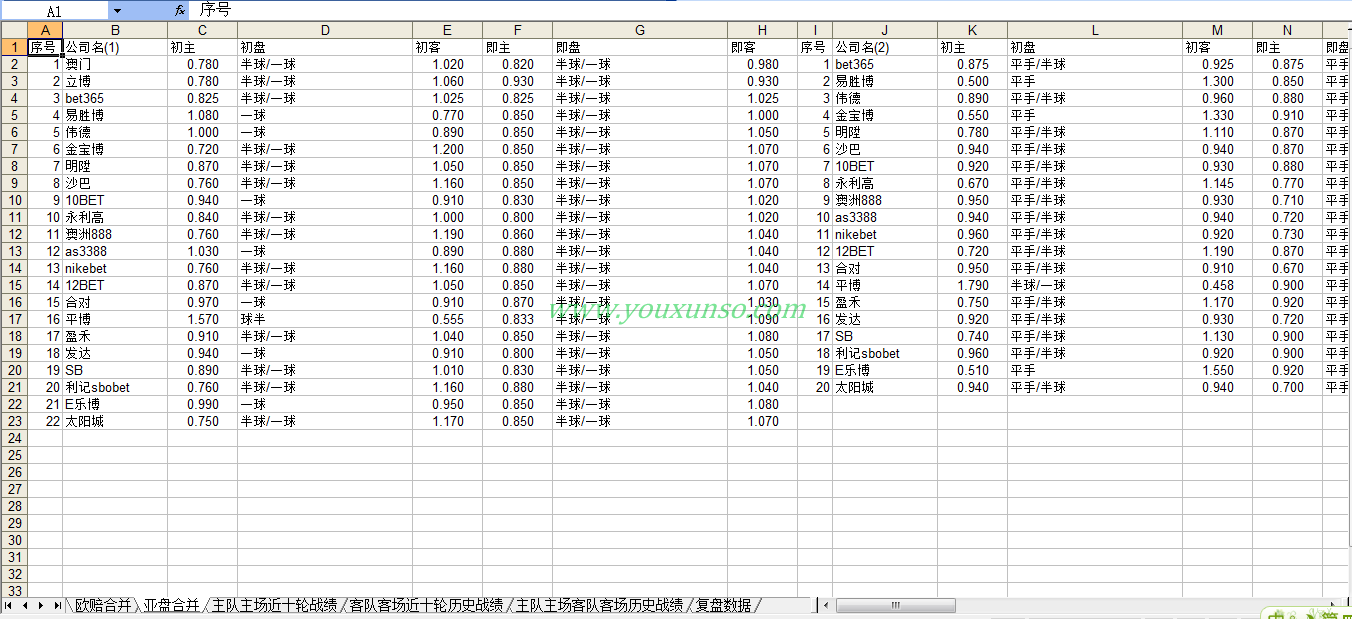Click the cell with value 1.330
The width and height of the screenshot is (1352, 619).
click(x=1218, y=115)
